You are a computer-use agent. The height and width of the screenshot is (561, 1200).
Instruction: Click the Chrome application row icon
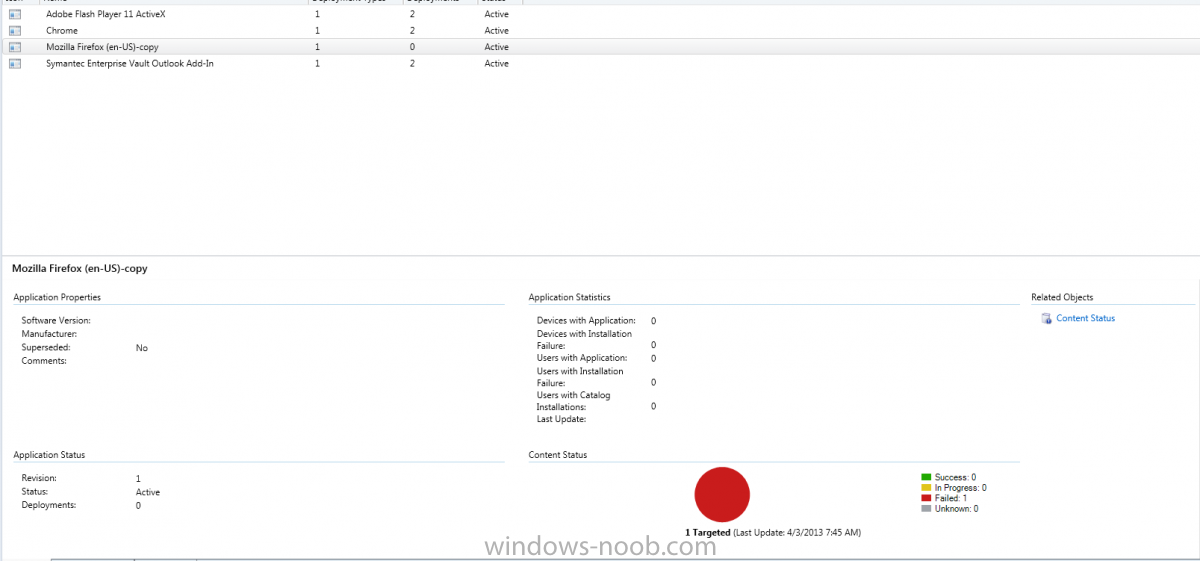click(15, 31)
